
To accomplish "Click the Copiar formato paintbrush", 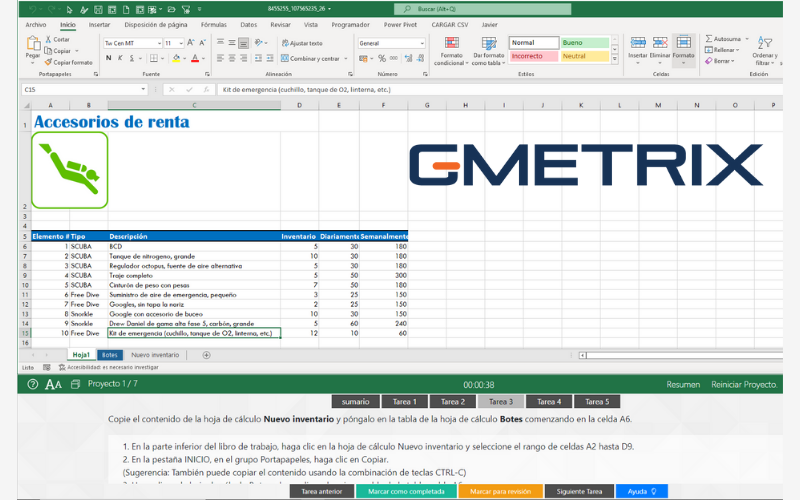I will click(48, 62).
